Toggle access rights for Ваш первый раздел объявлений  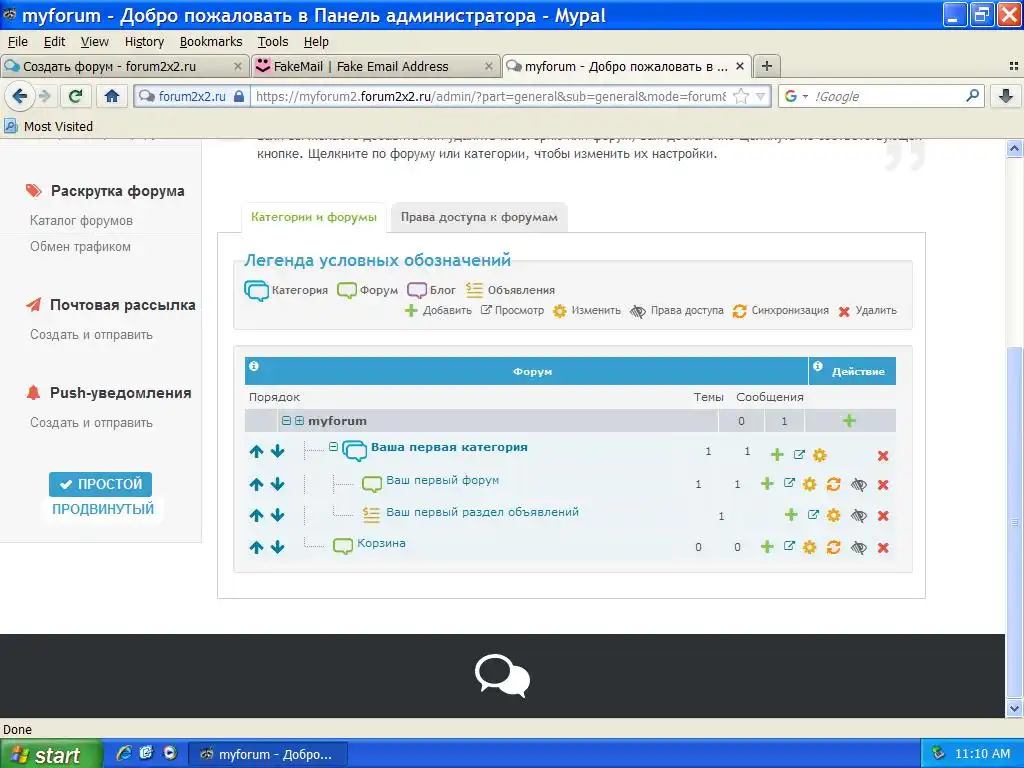point(859,516)
